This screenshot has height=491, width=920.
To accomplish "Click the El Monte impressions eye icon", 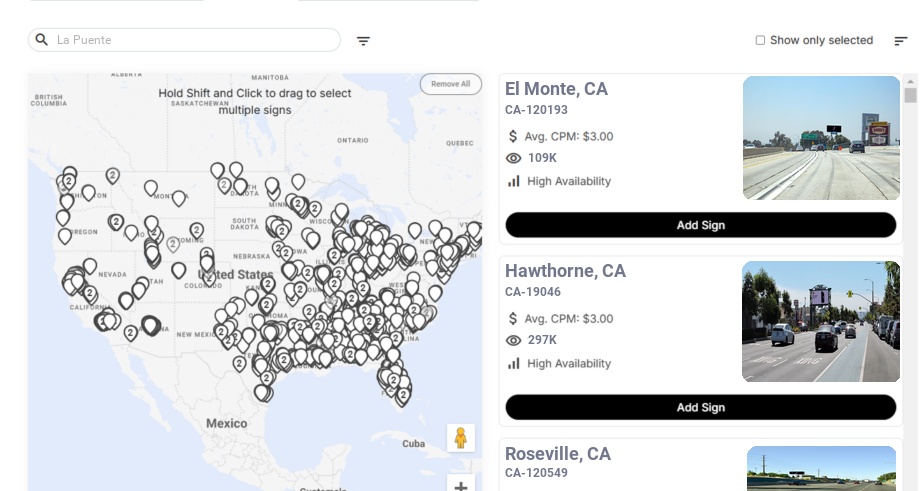I will pos(514,158).
